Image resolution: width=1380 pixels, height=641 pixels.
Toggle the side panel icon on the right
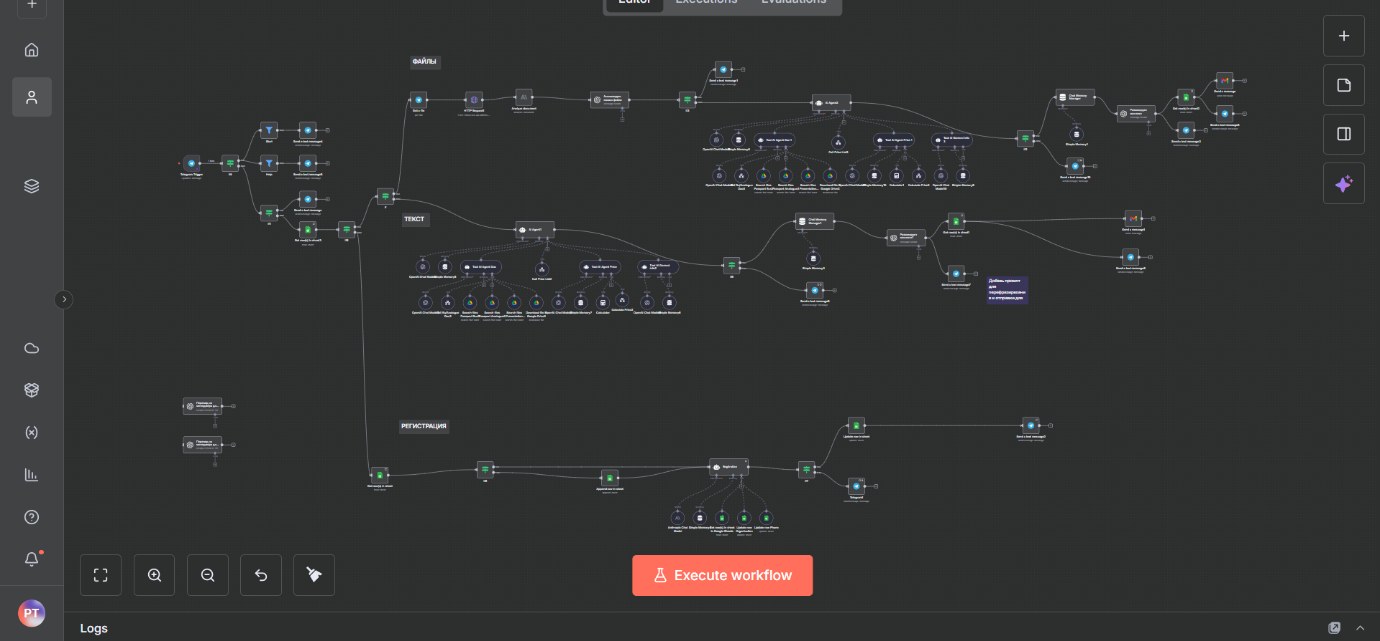[1344, 134]
